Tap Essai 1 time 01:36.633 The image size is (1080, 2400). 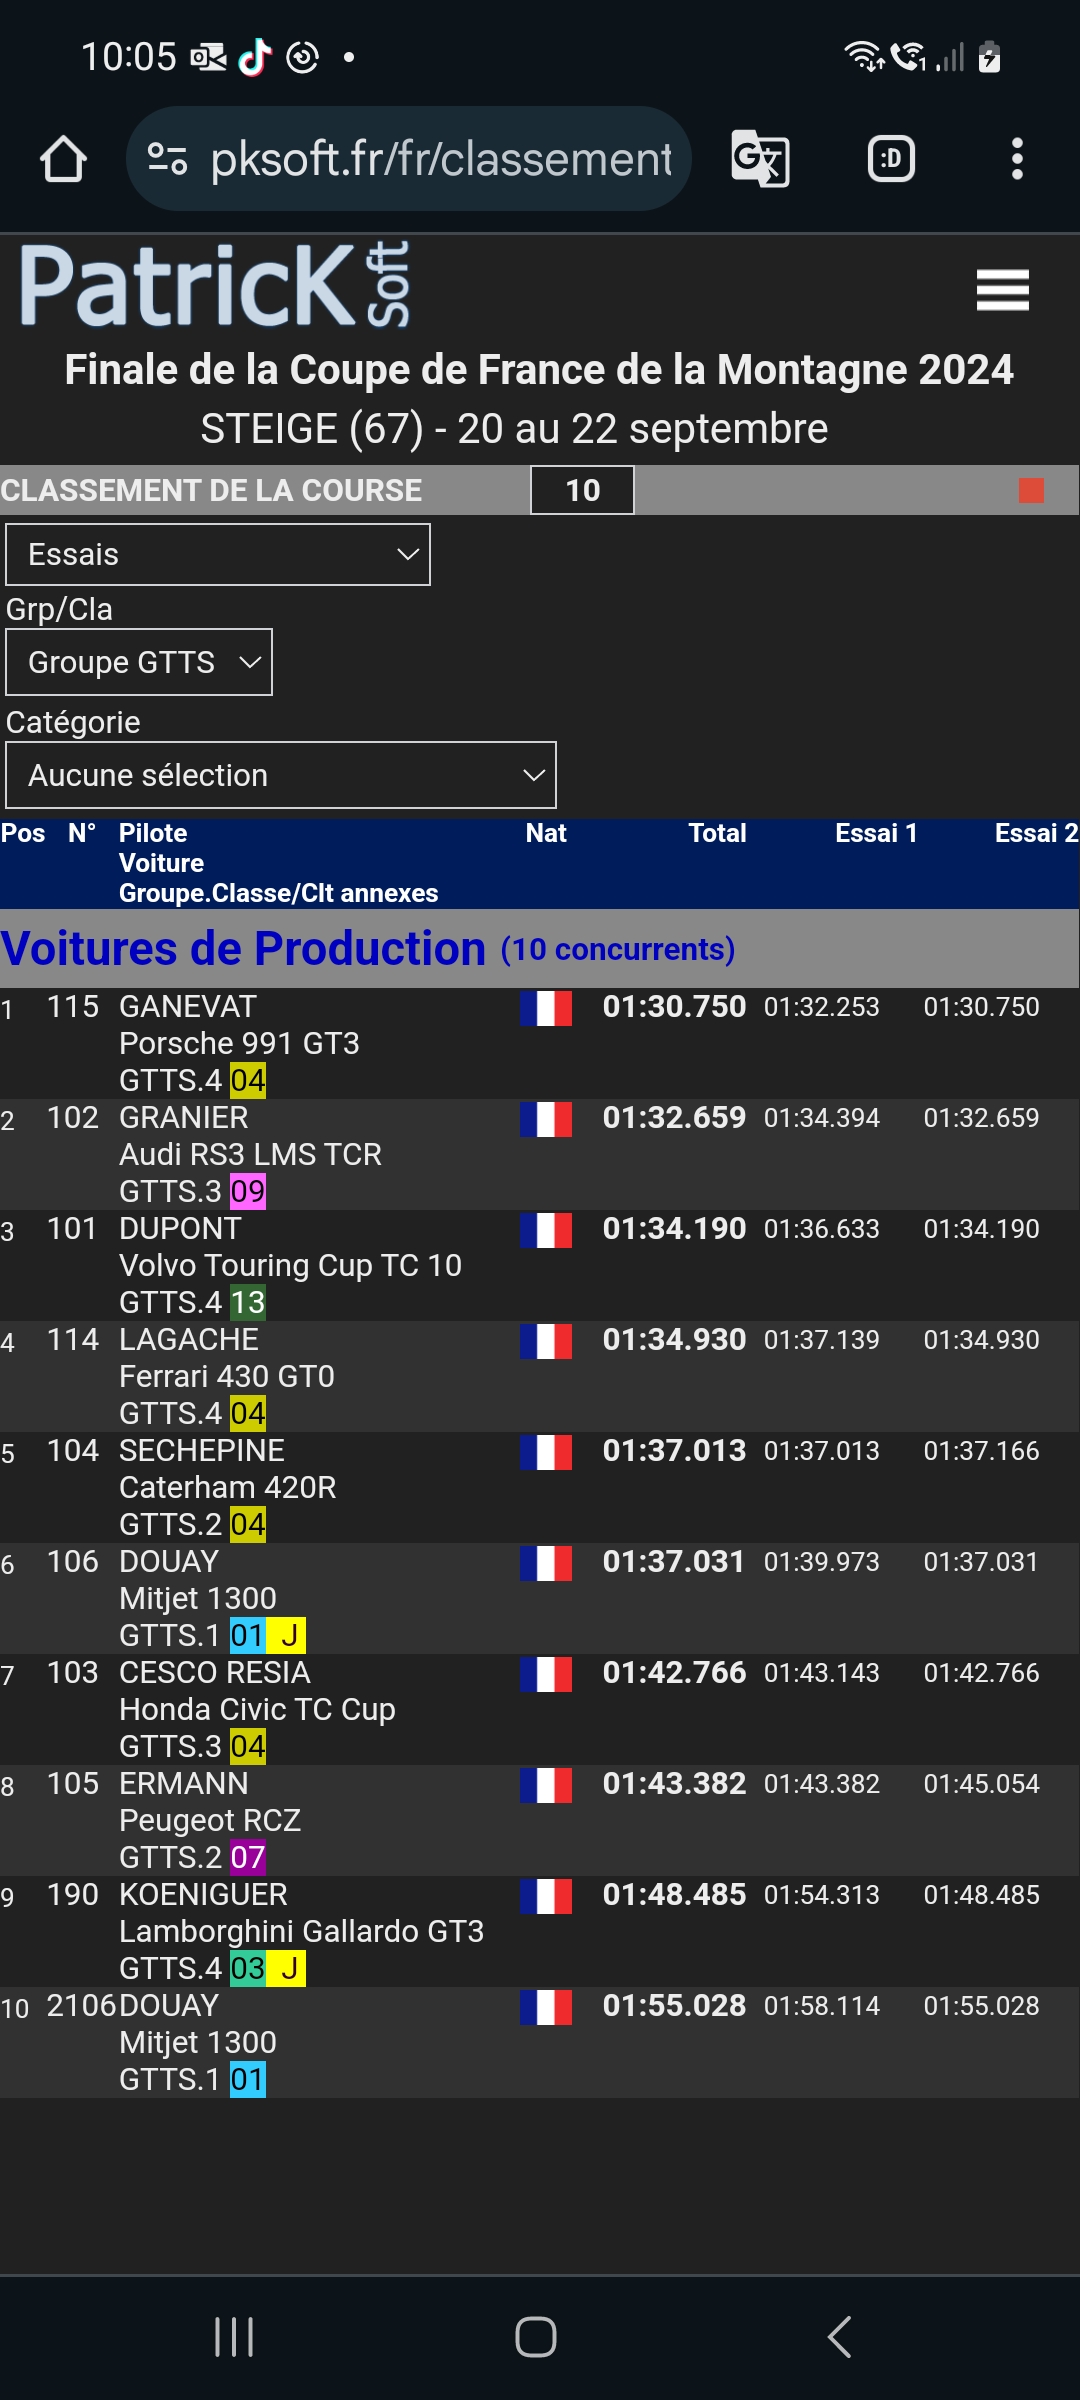(822, 1229)
